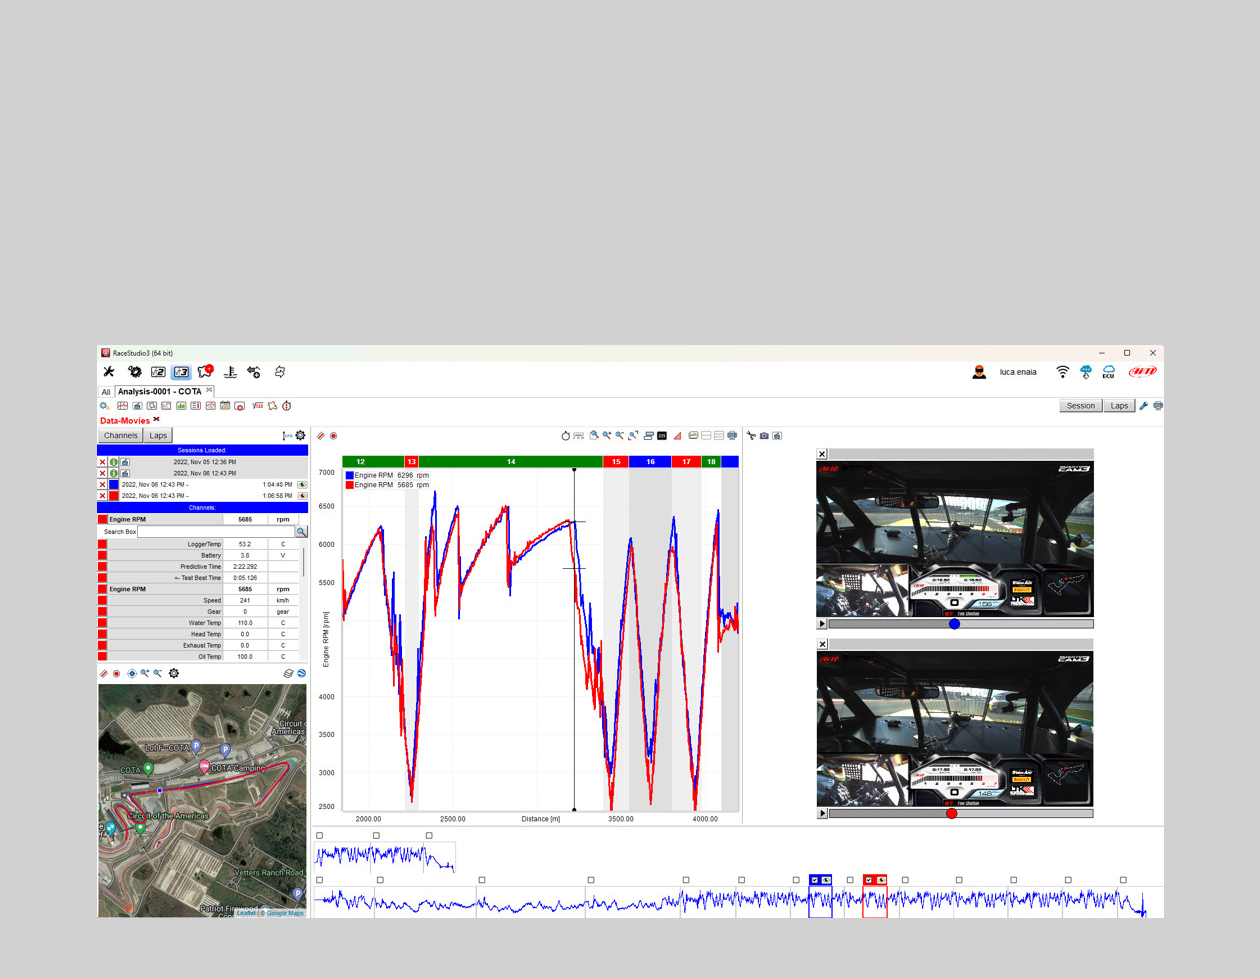Click the map settings gear icon
Viewport: 1260px width, 978px height.
[x=174, y=673]
